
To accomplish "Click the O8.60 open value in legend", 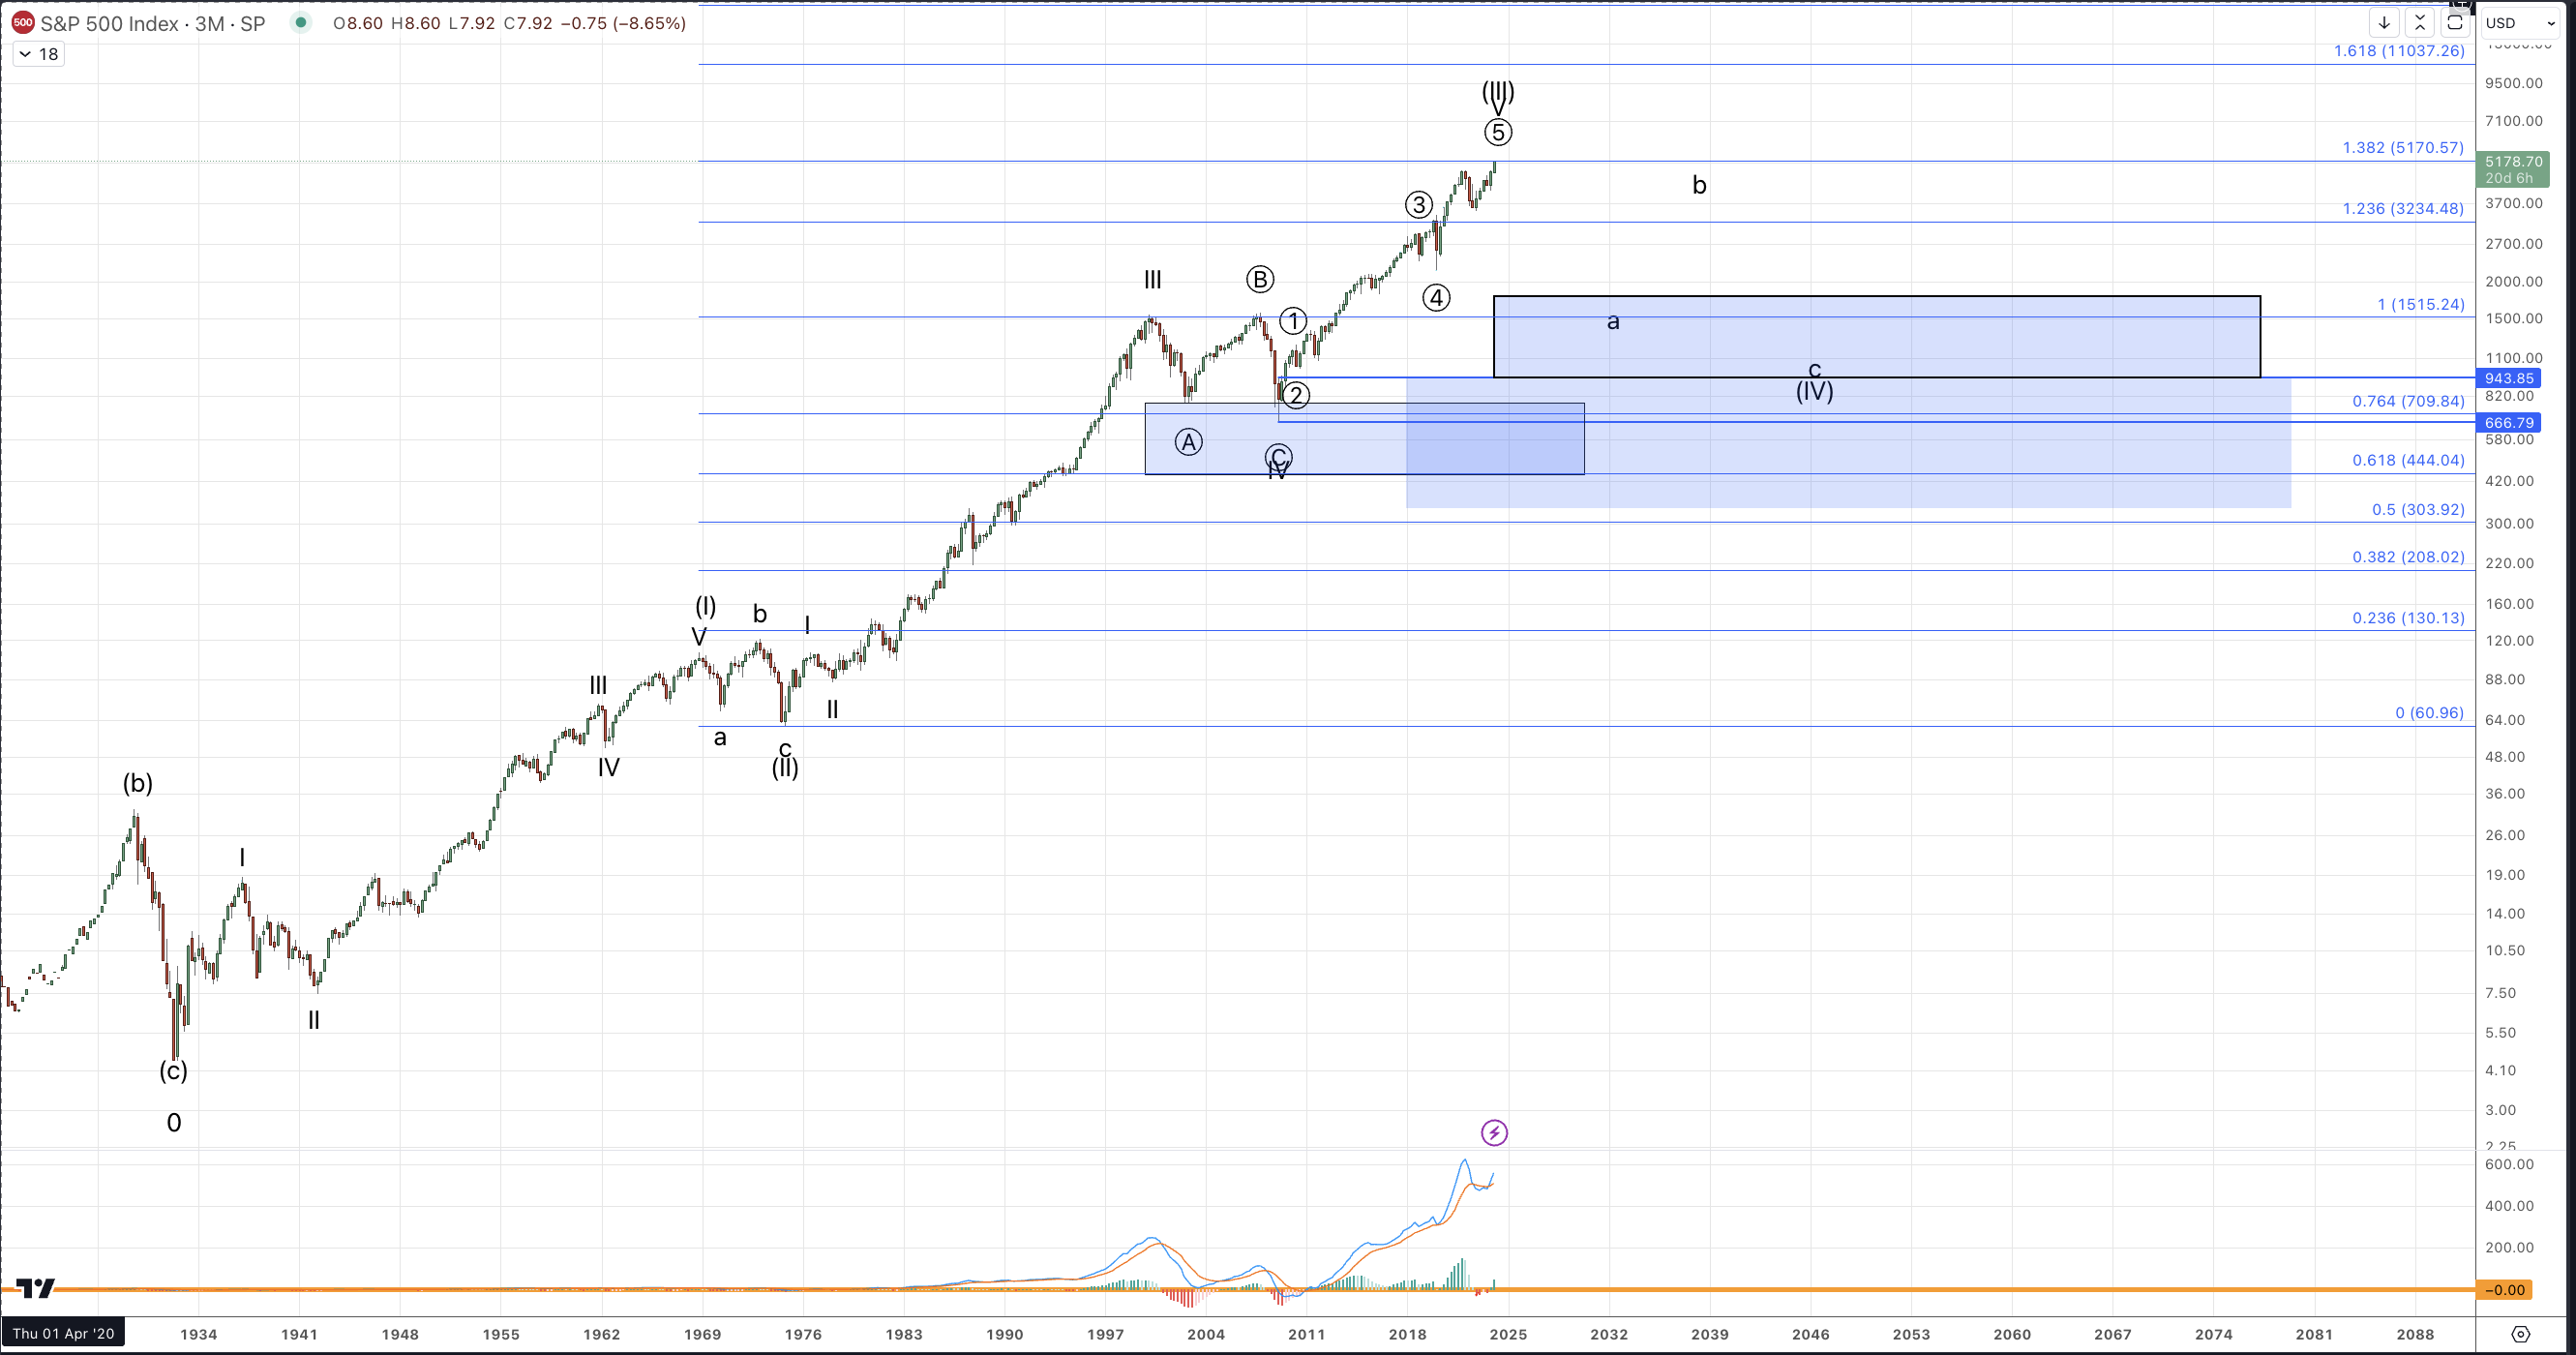I will (358, 23).
